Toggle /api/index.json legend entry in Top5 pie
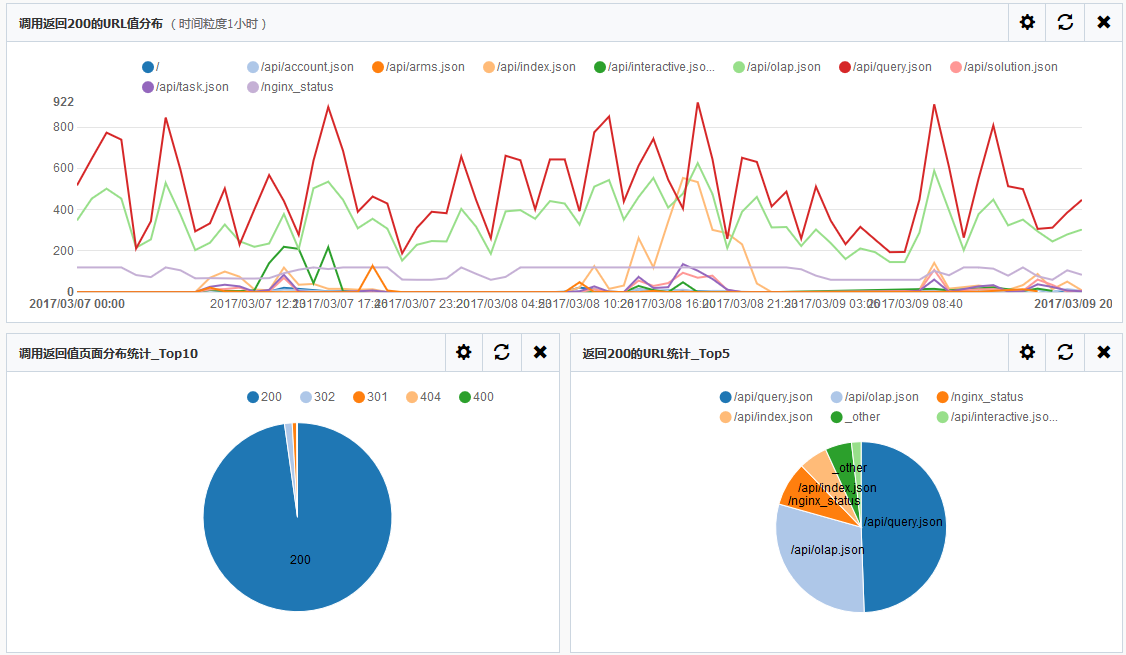Image resolution: width=1126 pixels, height=655 pixels. pos(766,417)
